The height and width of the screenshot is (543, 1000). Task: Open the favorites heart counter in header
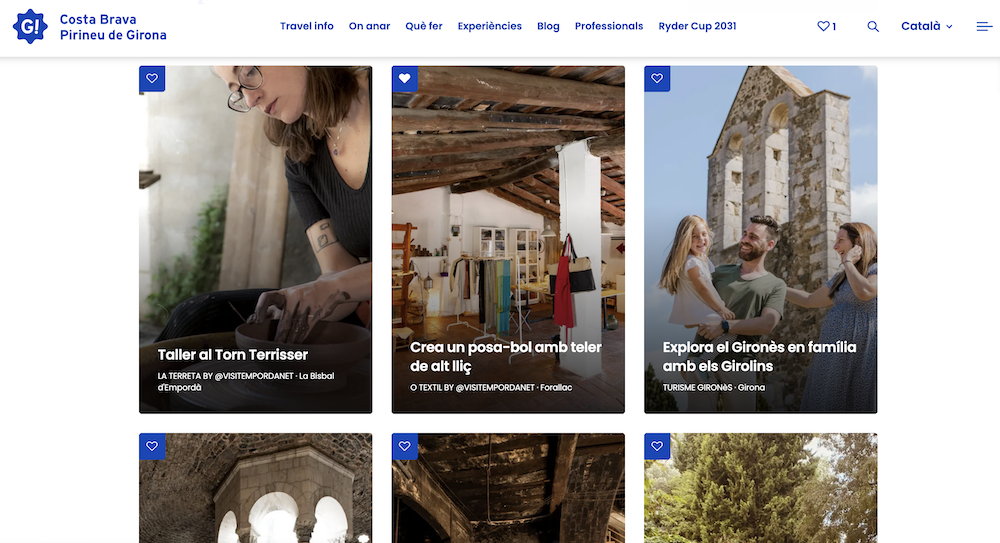826,26
